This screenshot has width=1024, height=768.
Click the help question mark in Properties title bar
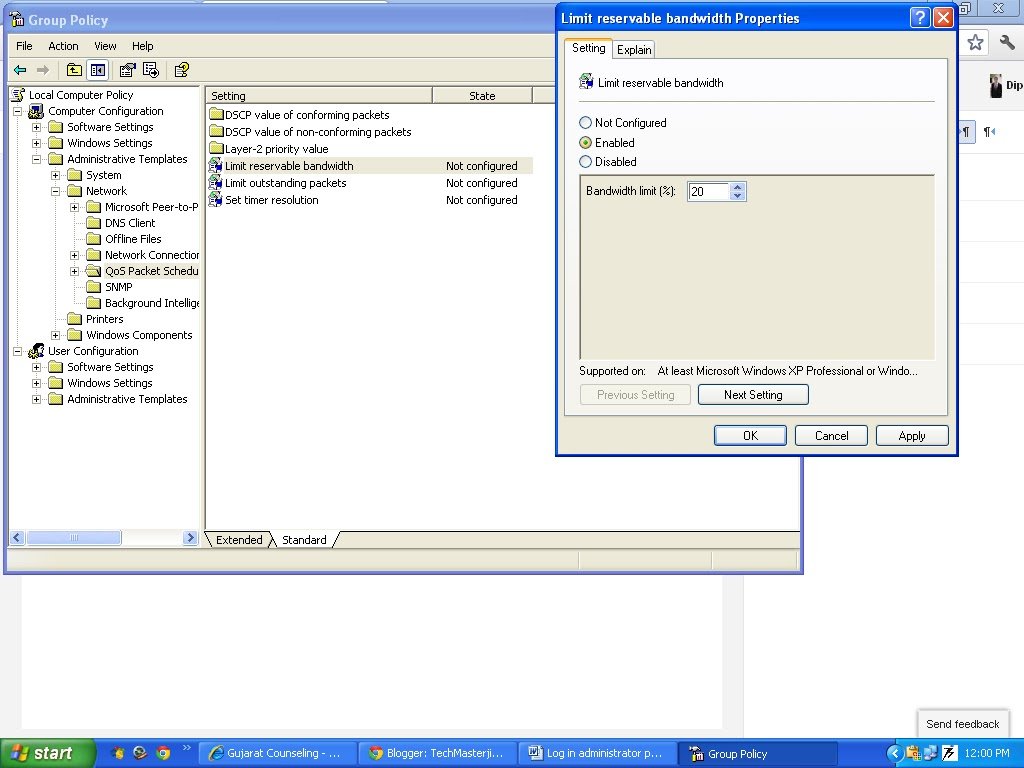[x=920, y=18]
